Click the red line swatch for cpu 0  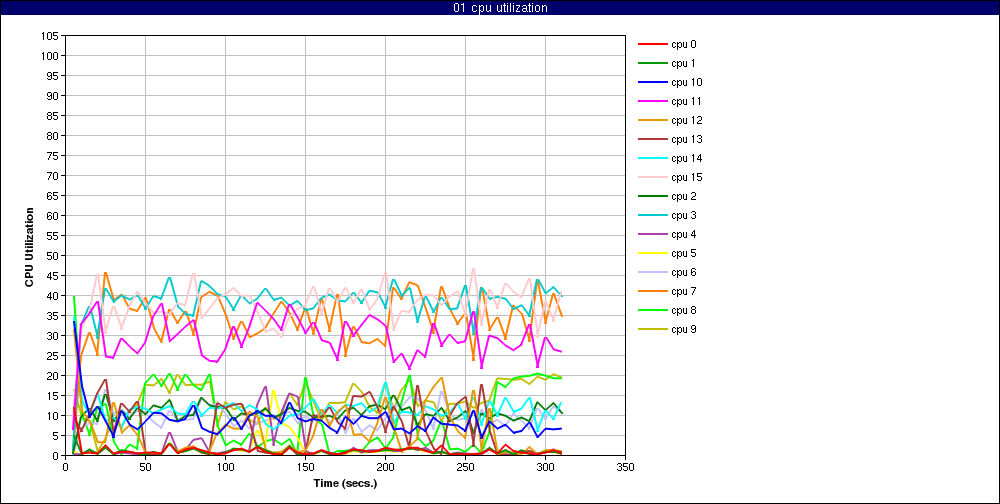[x=652, y=45]
